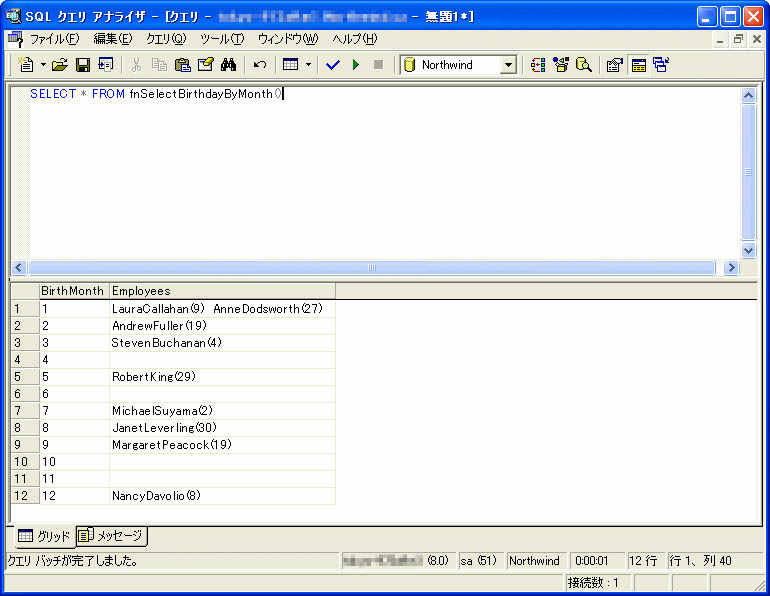Click the Paste clipboard icon
The width and height of the screenshot is (770, 596).
coord(182,65)
